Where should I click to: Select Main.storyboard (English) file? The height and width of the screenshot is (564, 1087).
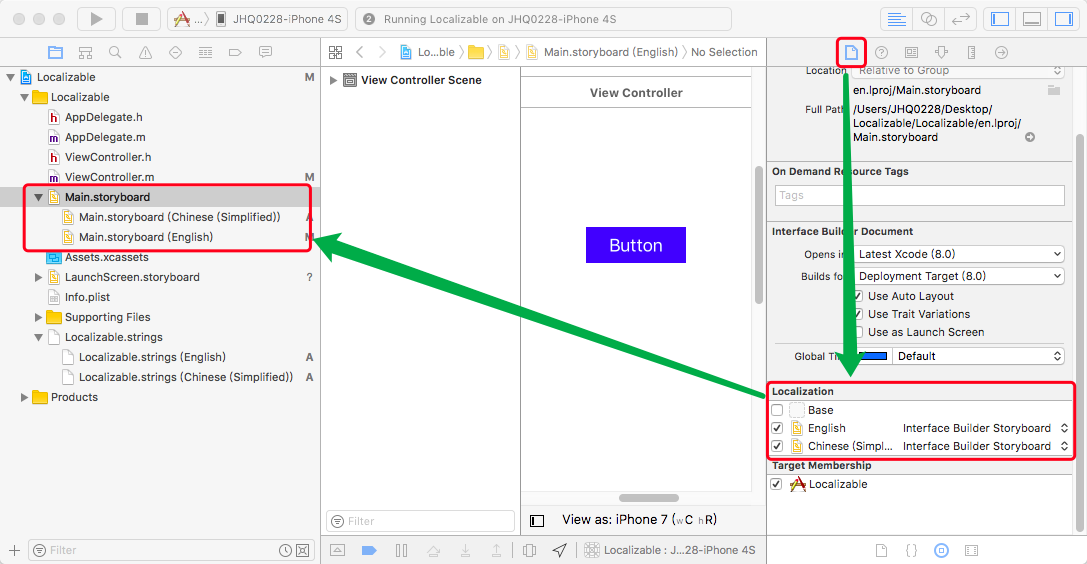click(146, 237)
